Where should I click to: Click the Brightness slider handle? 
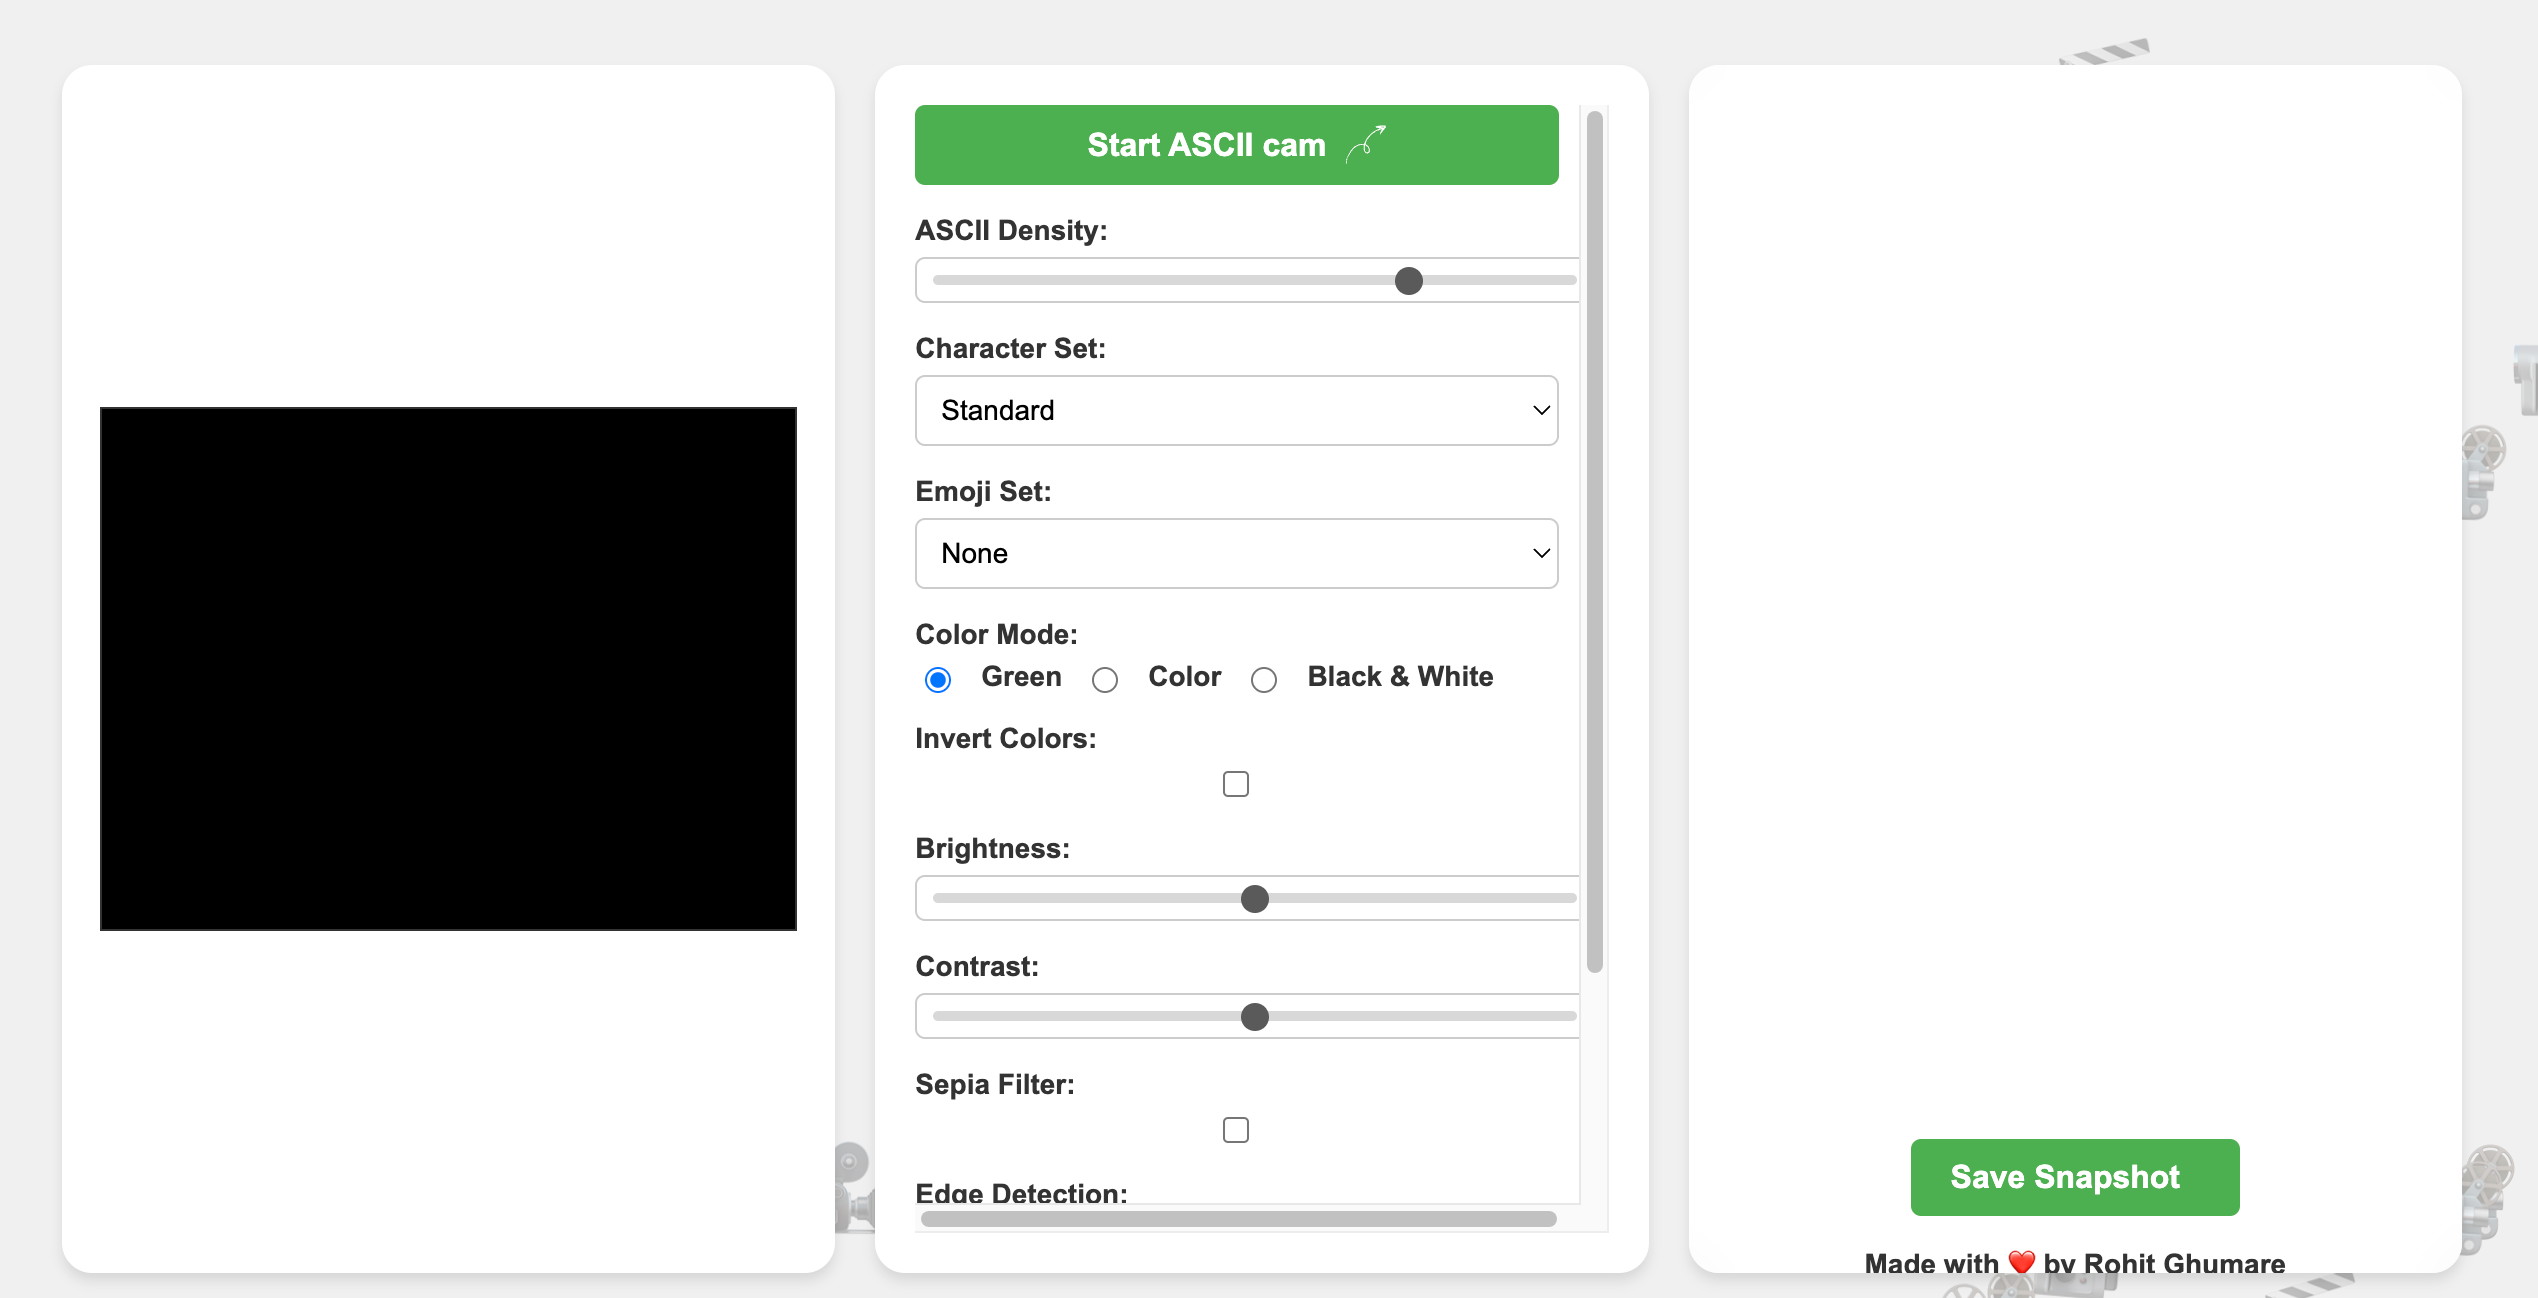[1254, 899]
